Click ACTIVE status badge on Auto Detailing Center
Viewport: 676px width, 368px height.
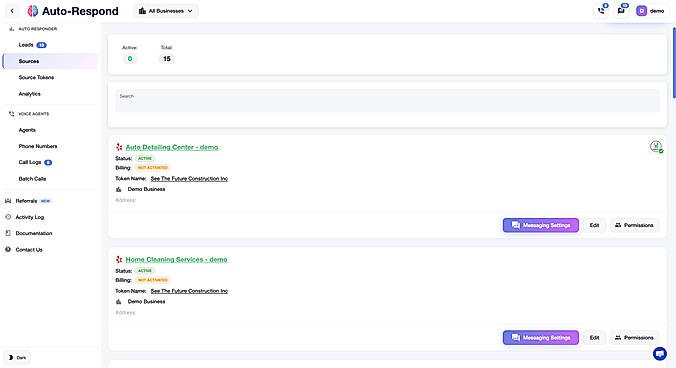coord(145,159)
